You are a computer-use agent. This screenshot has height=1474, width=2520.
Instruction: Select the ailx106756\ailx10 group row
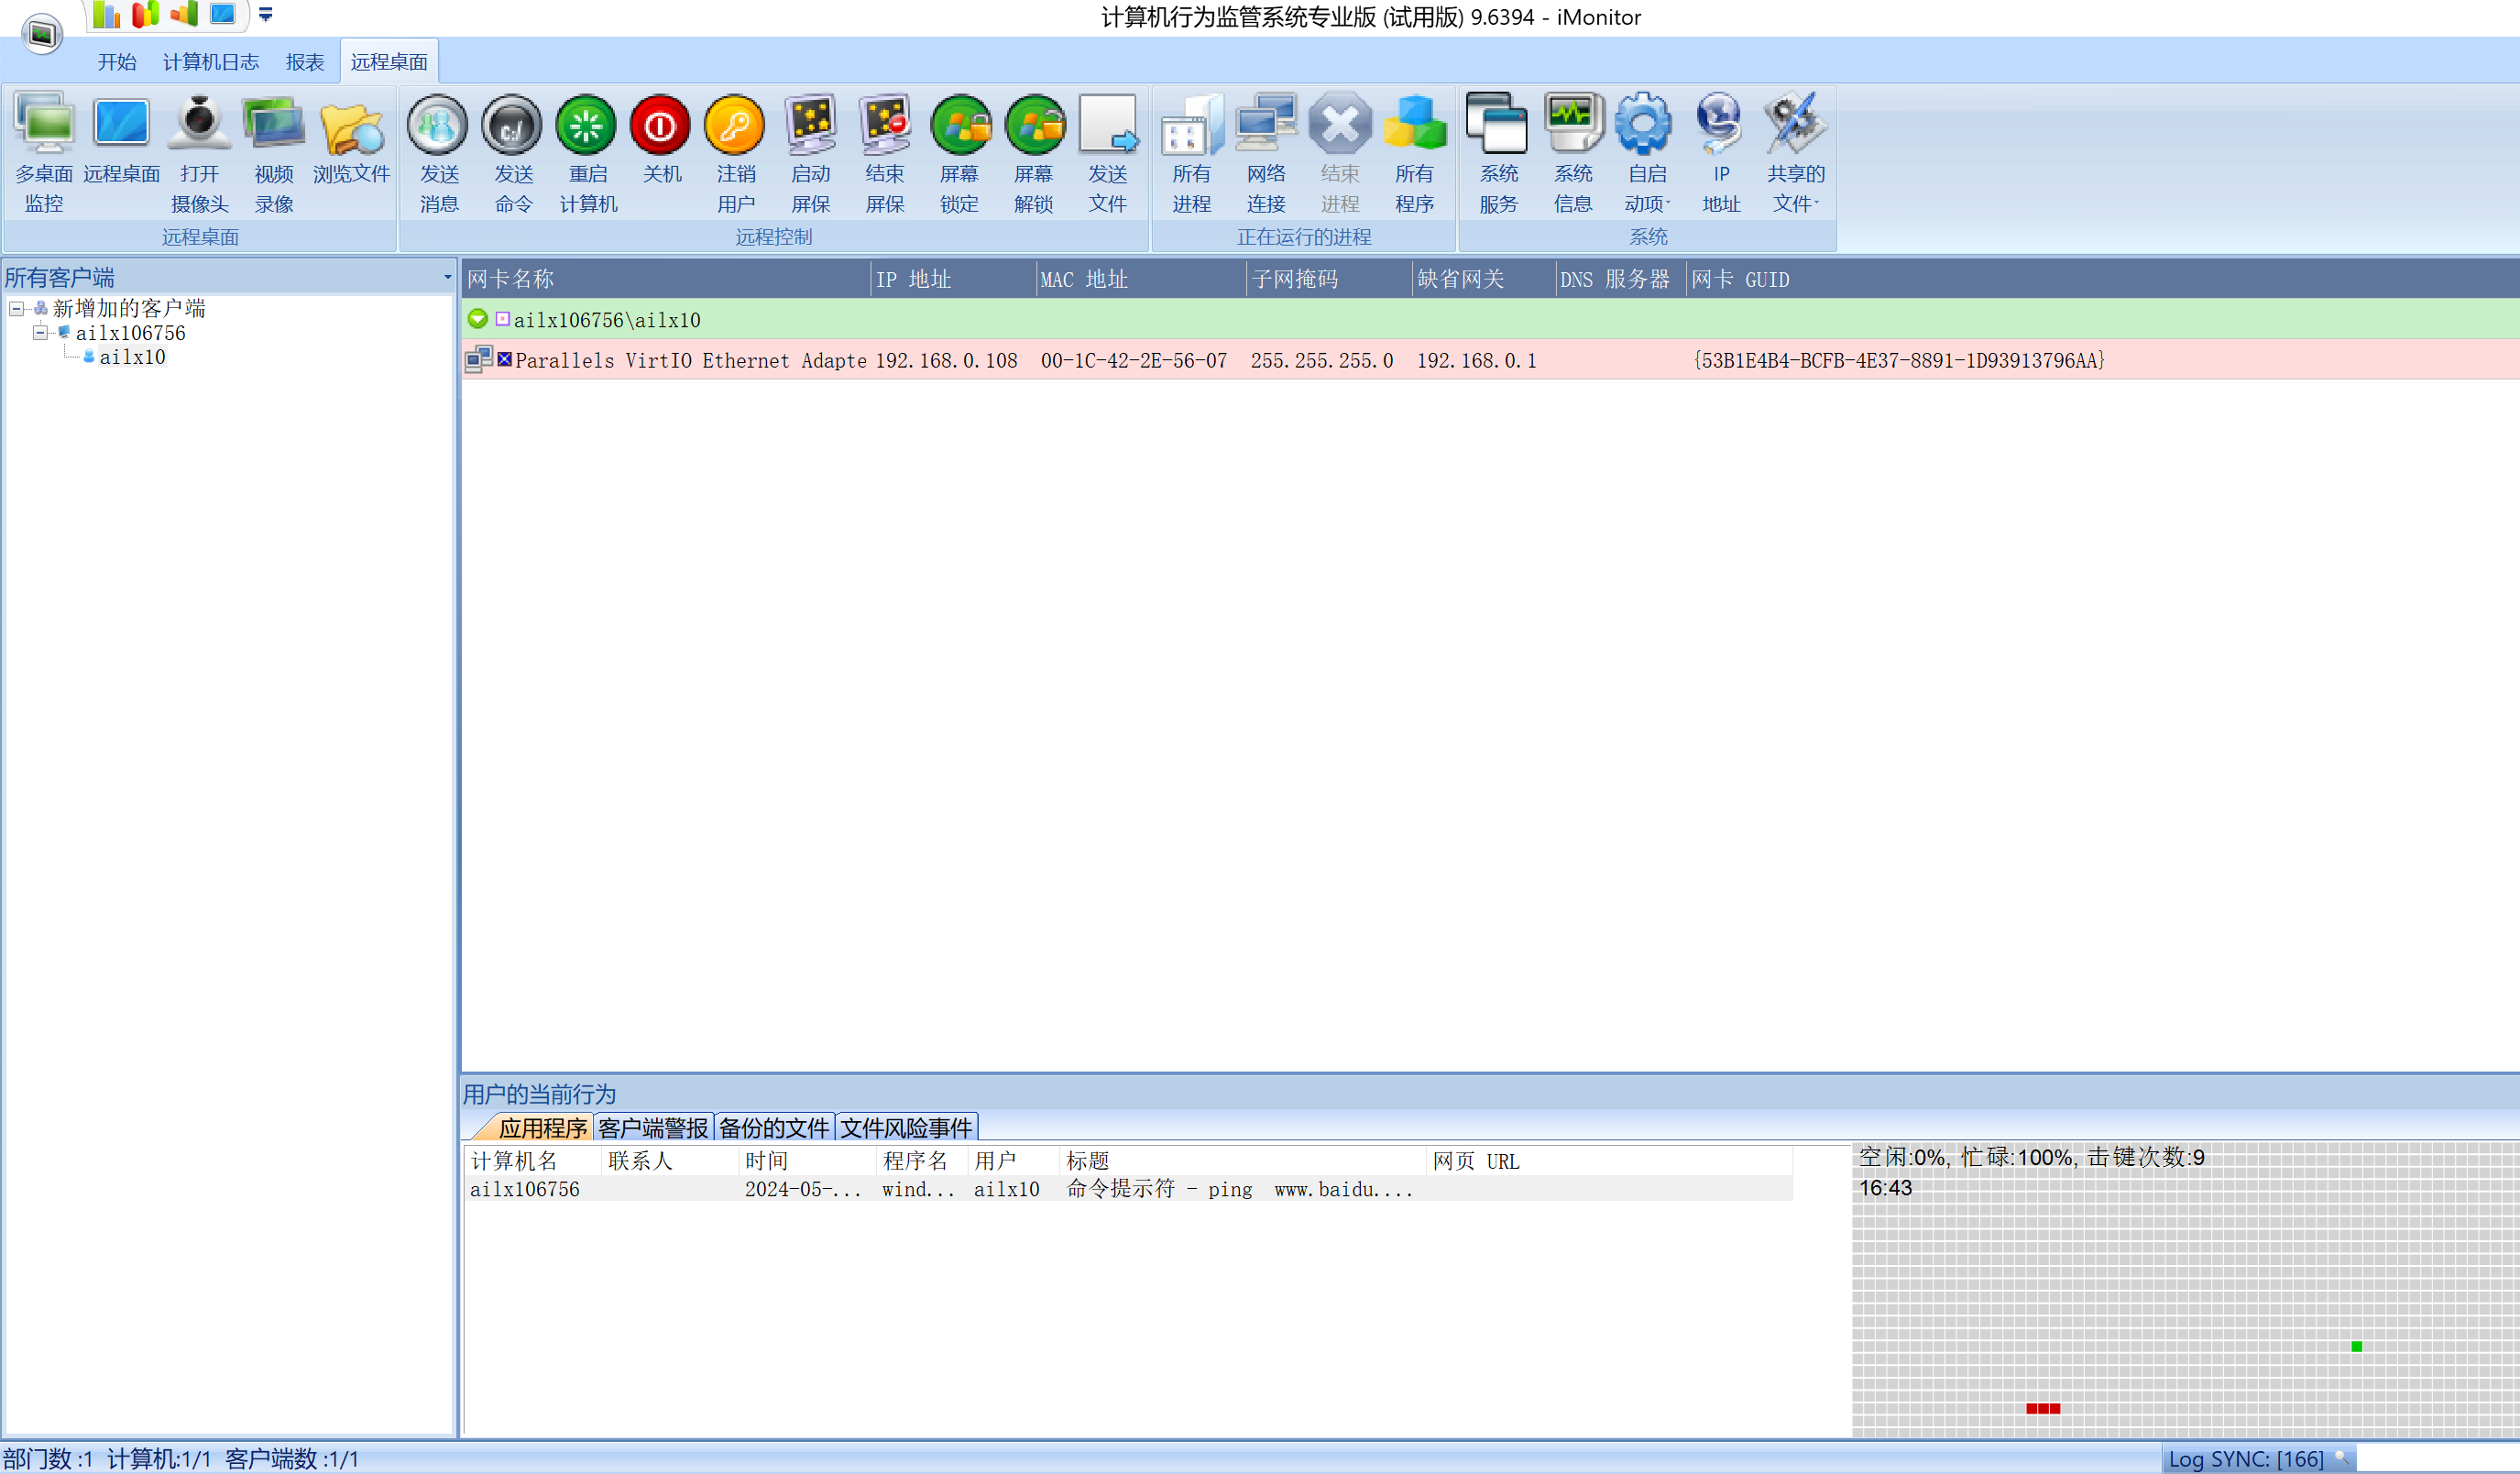[x=1489, y=319]
